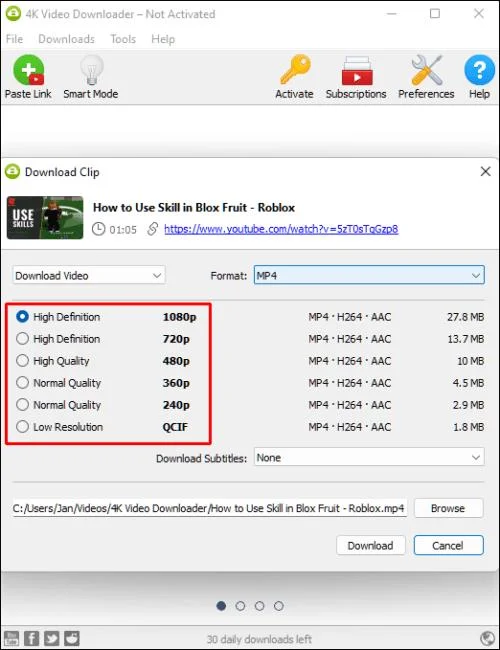The width and height of the screenshot is (500, 650).
Task: Select High Definition 720p option
Action: coord(22,339)
